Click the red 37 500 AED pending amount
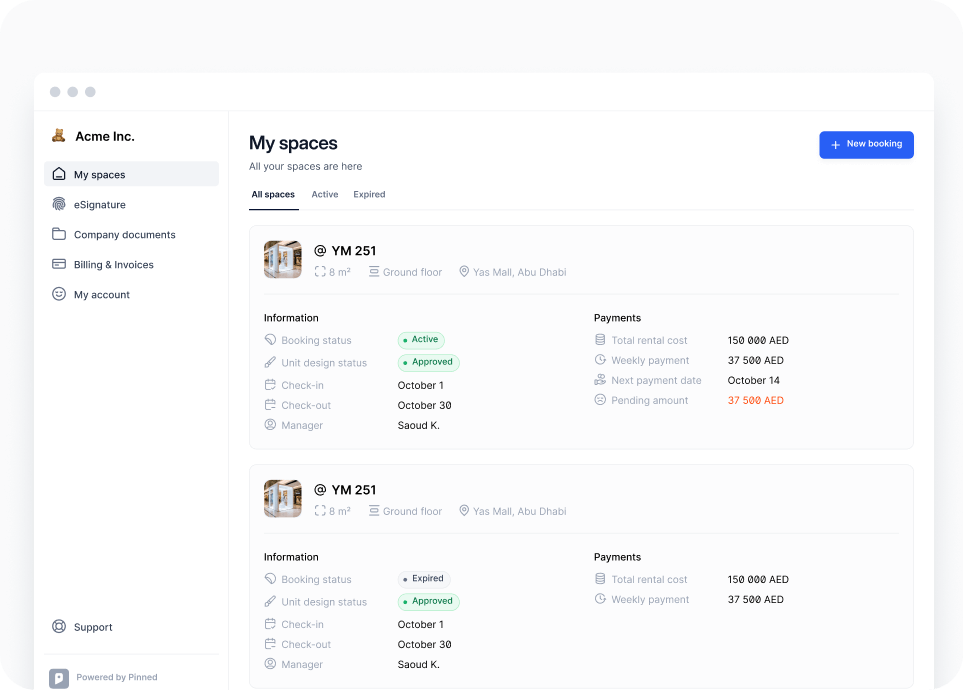This screenshot has width=963, height=690. coord(755,400)
